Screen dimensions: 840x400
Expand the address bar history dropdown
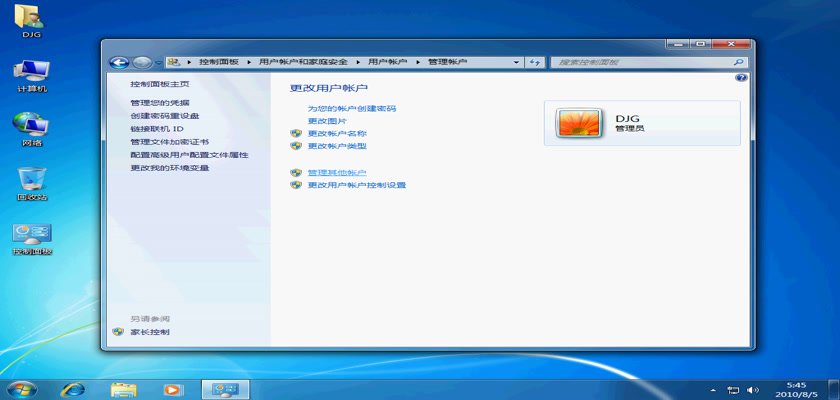click(x=517, y=62)
